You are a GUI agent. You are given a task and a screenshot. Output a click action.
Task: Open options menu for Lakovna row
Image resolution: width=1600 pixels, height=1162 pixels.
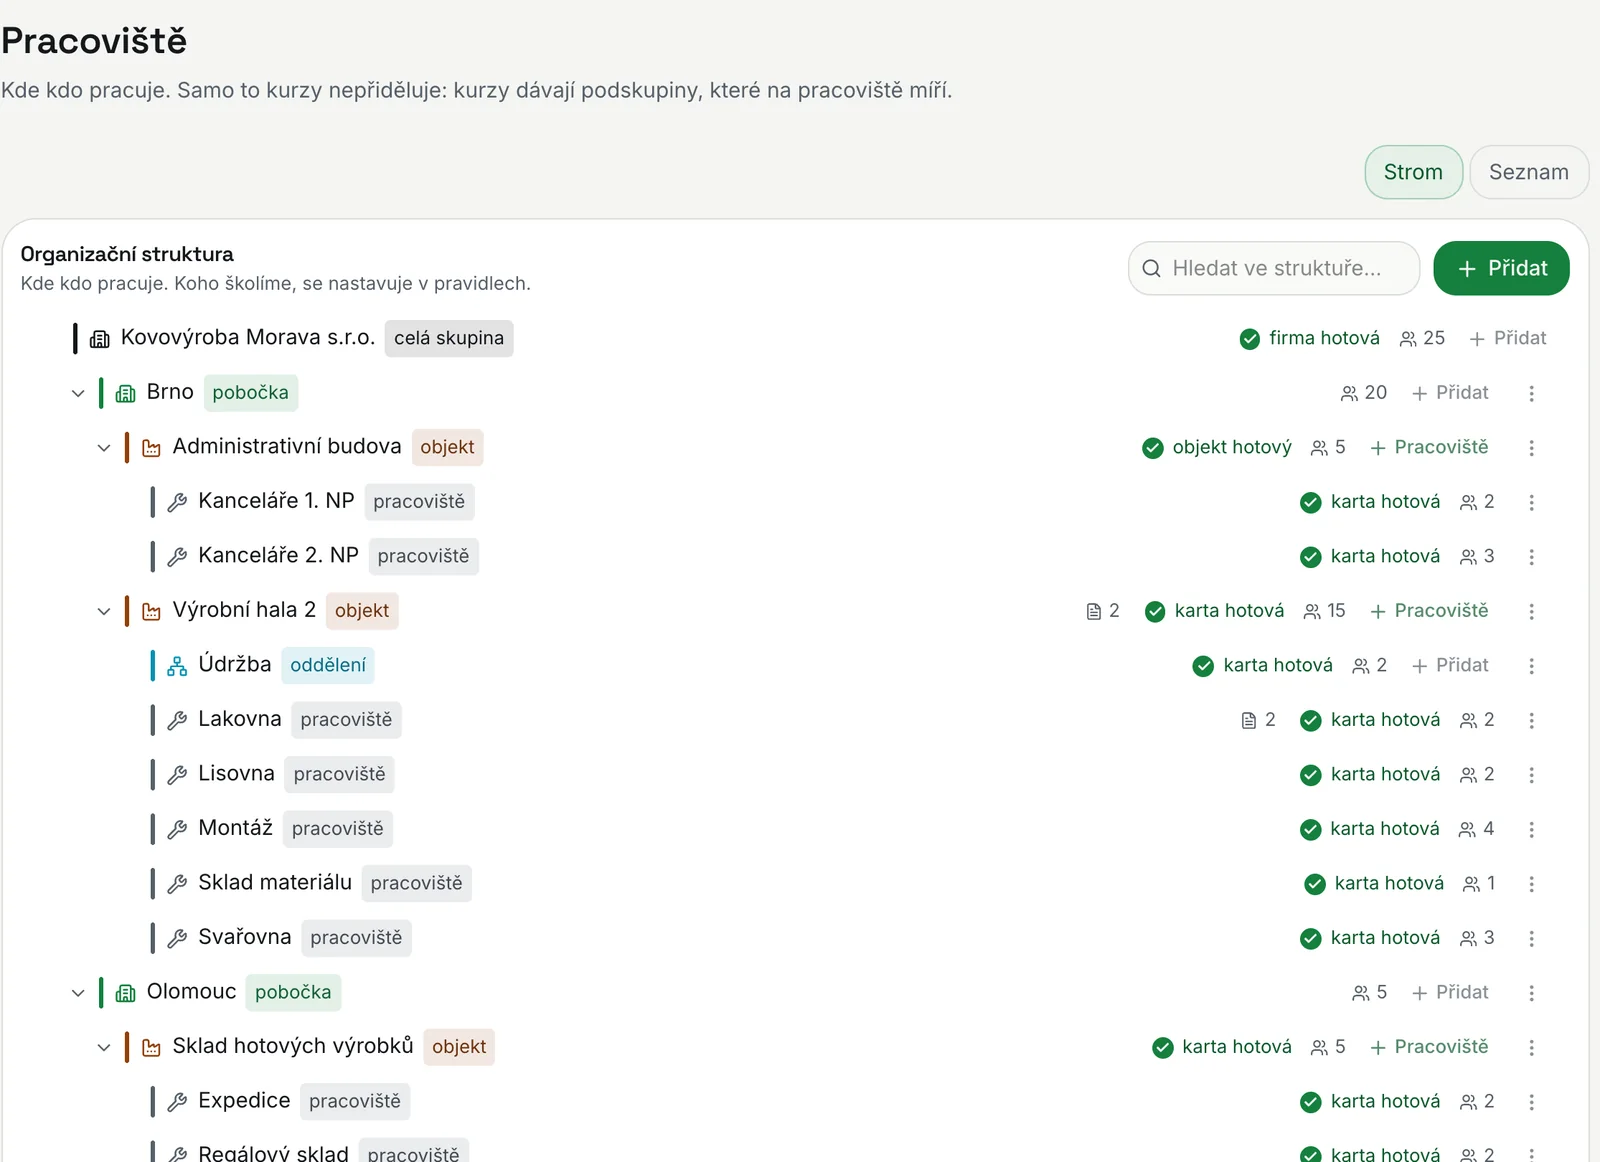tap(1531, 720)
